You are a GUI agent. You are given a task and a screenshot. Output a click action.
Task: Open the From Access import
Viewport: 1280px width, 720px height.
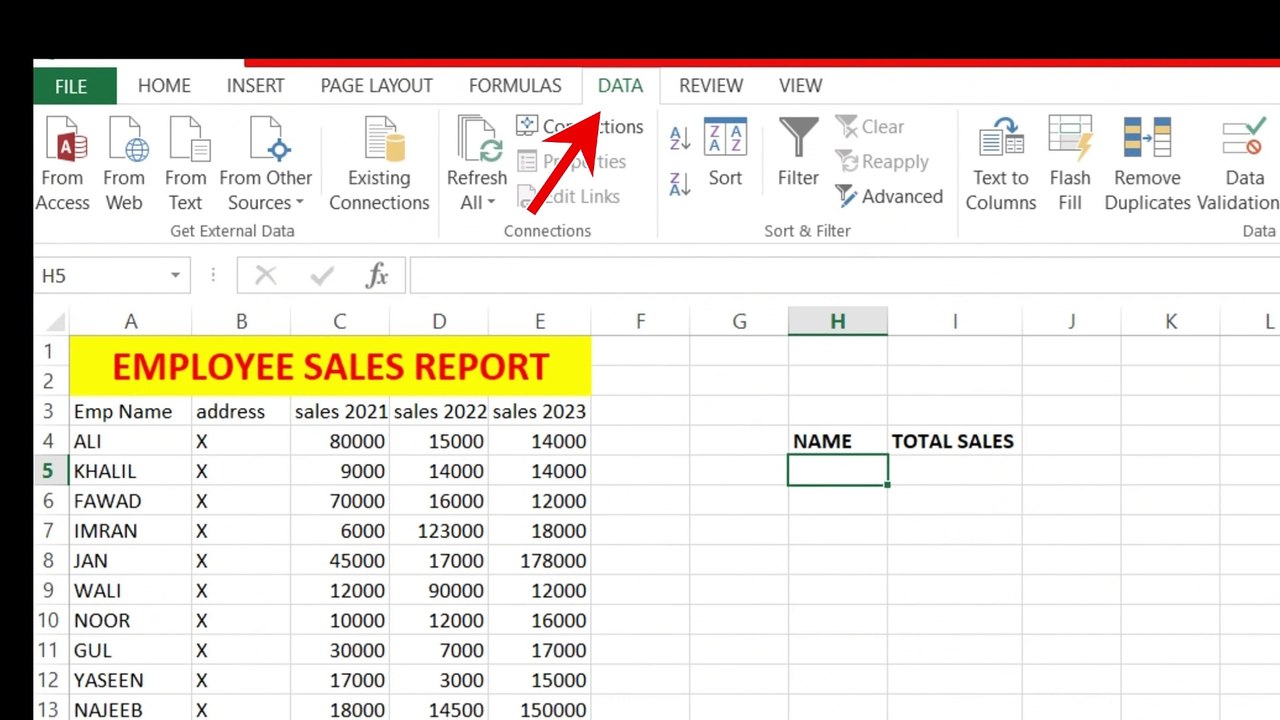(x=62, y=163)
